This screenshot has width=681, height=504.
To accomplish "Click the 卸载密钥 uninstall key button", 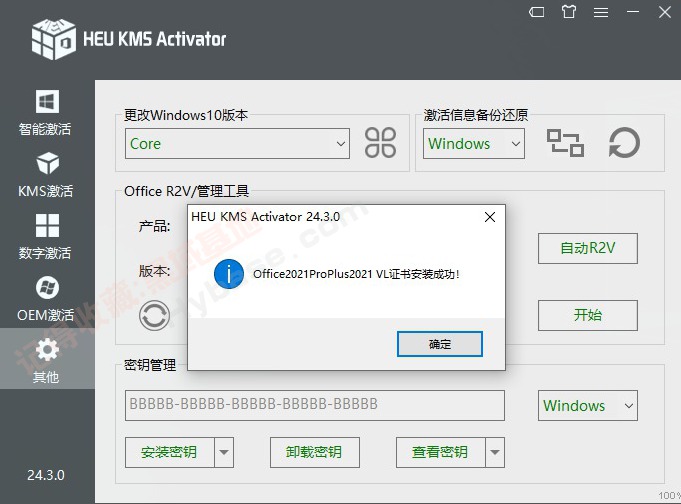I will point(314,452).
